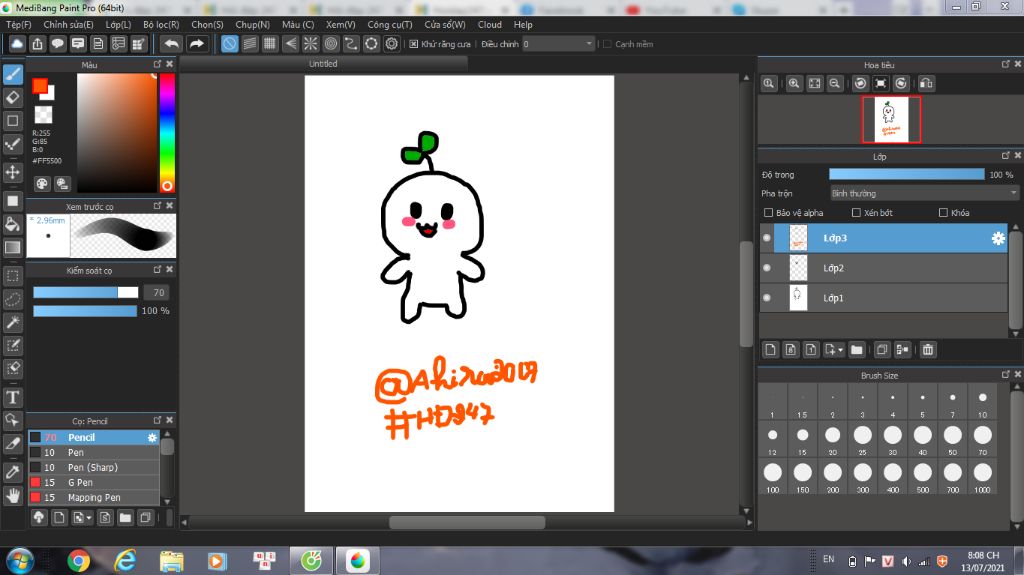
Task: Hide layer Lớp2 visibility dot
Action: click(767, 268)
